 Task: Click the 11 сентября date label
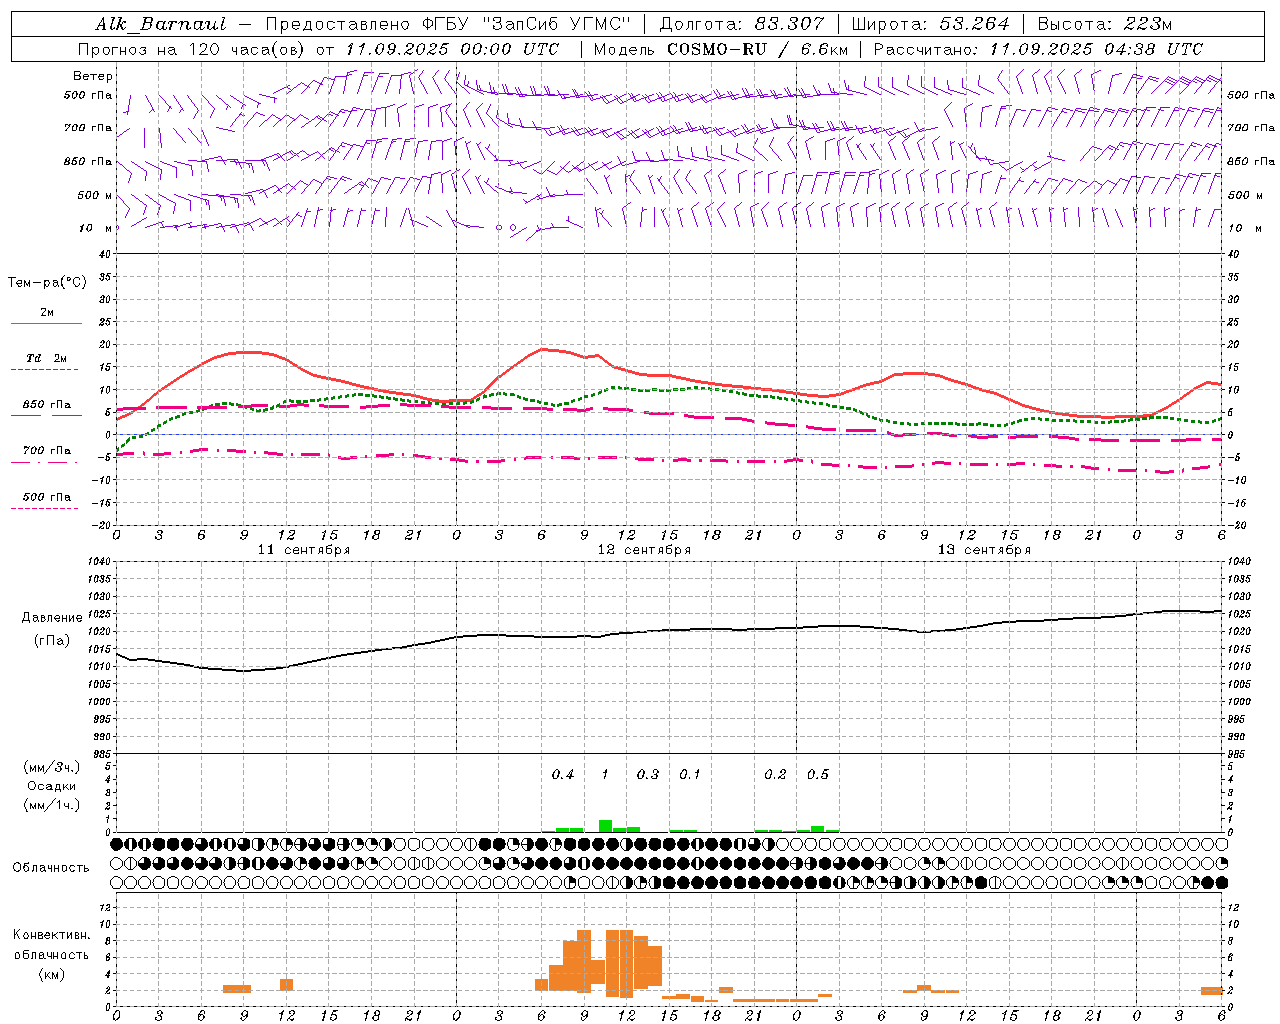pyautogui.click(x=304, y=550)
